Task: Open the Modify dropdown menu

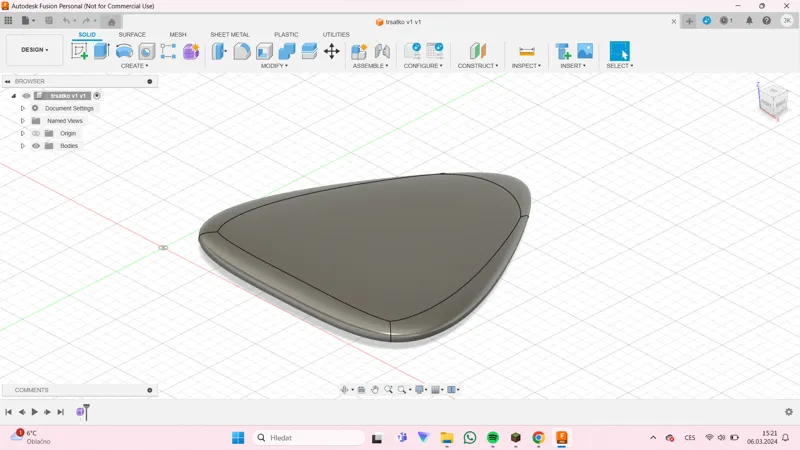Action: 274,66
